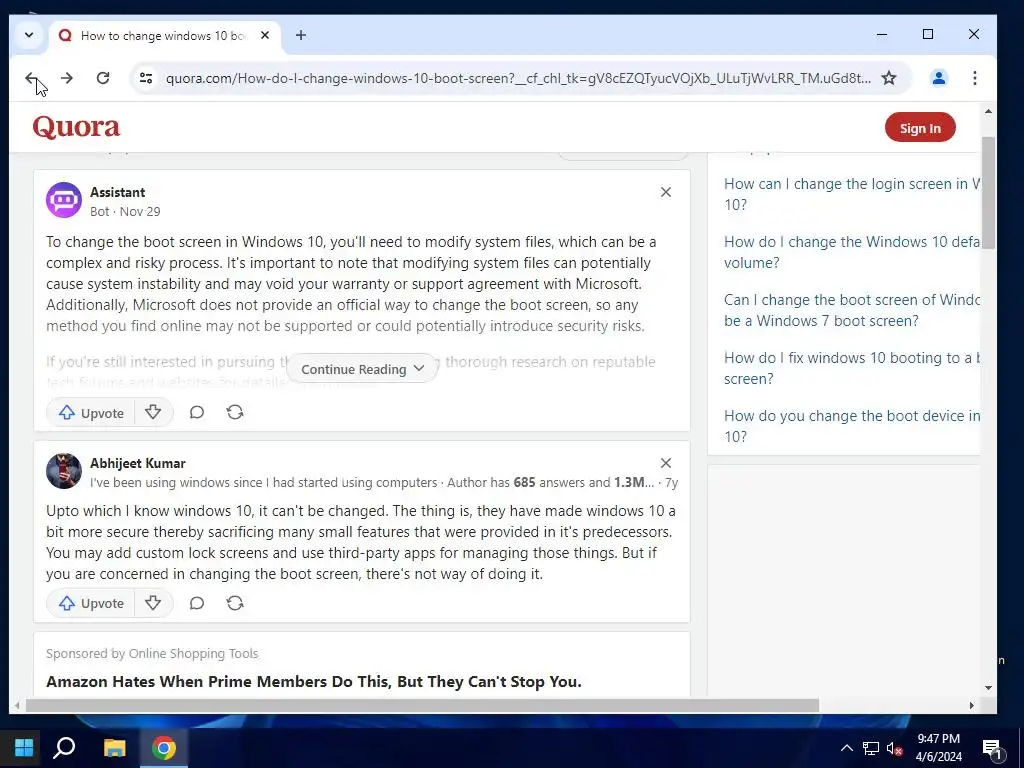The image size is (1024, 768).
Task: Click the scroll right arrow
Action: (x=972, y=705)
